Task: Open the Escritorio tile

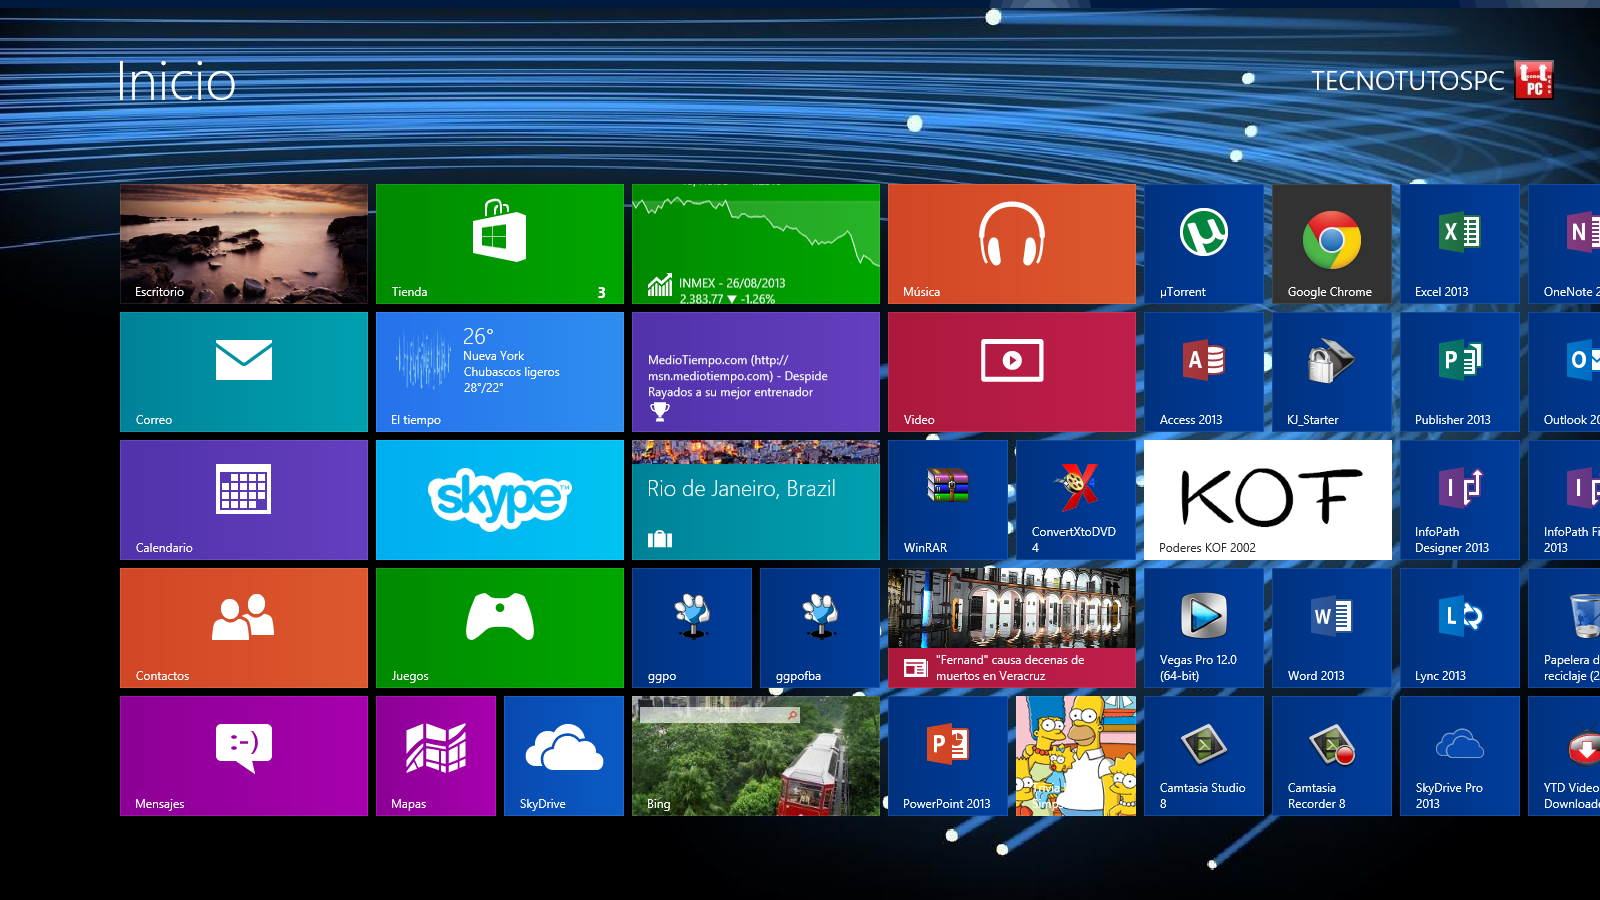Action: click(243, 243)
